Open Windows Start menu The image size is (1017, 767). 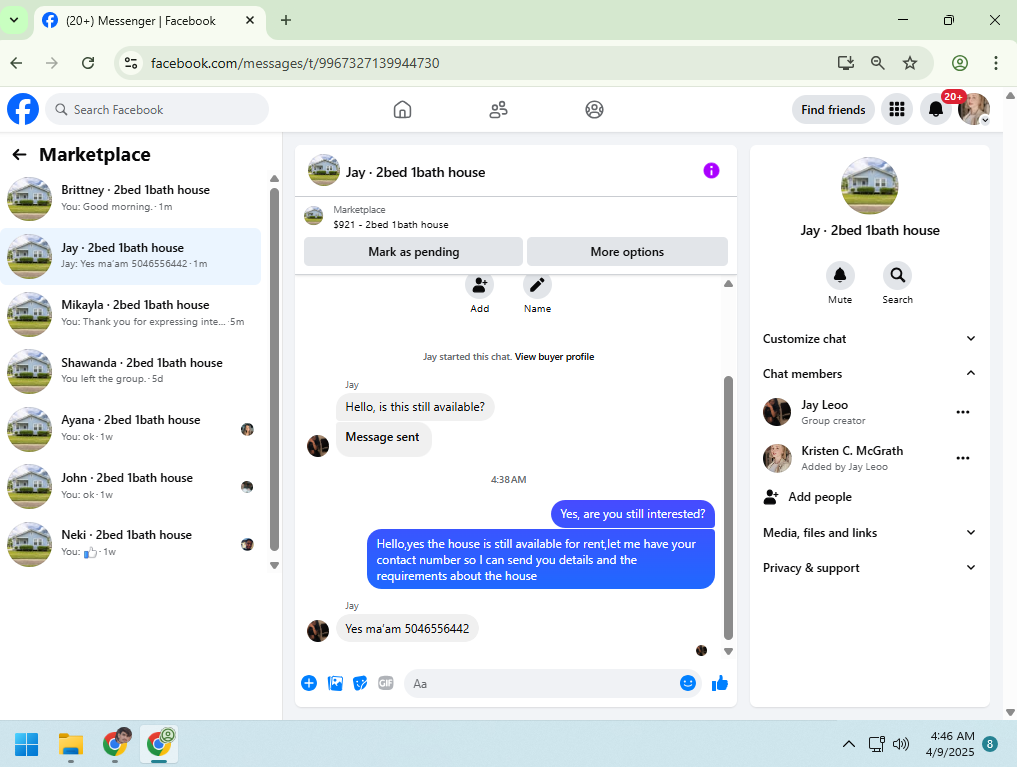(x=27, y=744)
